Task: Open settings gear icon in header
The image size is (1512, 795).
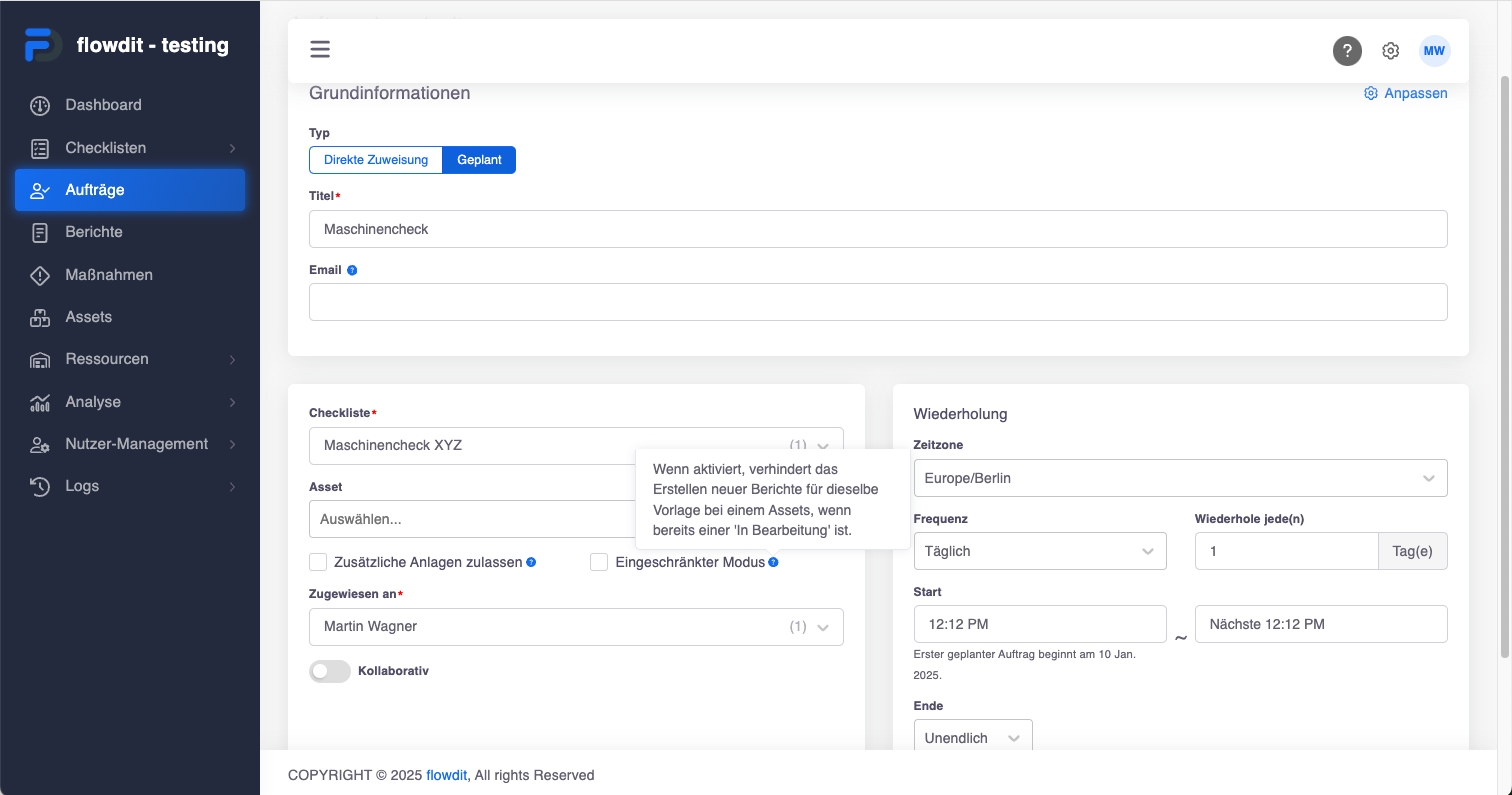Action: [x=1390, y=51]
